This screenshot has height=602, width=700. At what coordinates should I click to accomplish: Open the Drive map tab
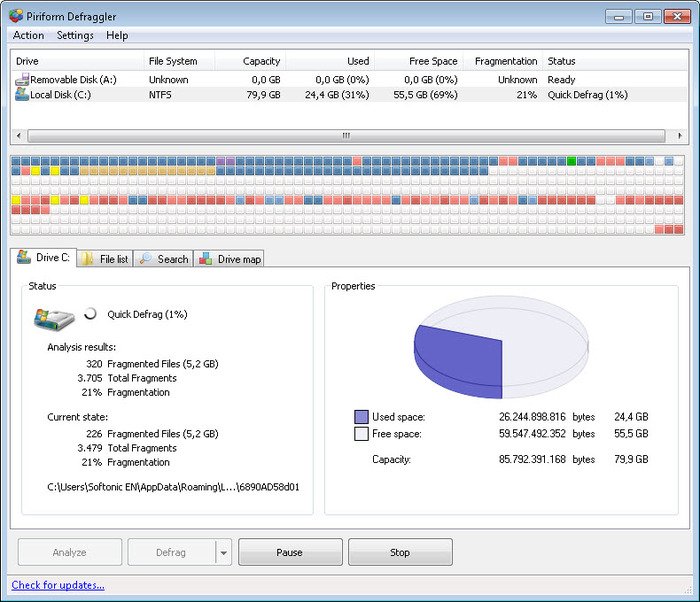coord(229,259)
